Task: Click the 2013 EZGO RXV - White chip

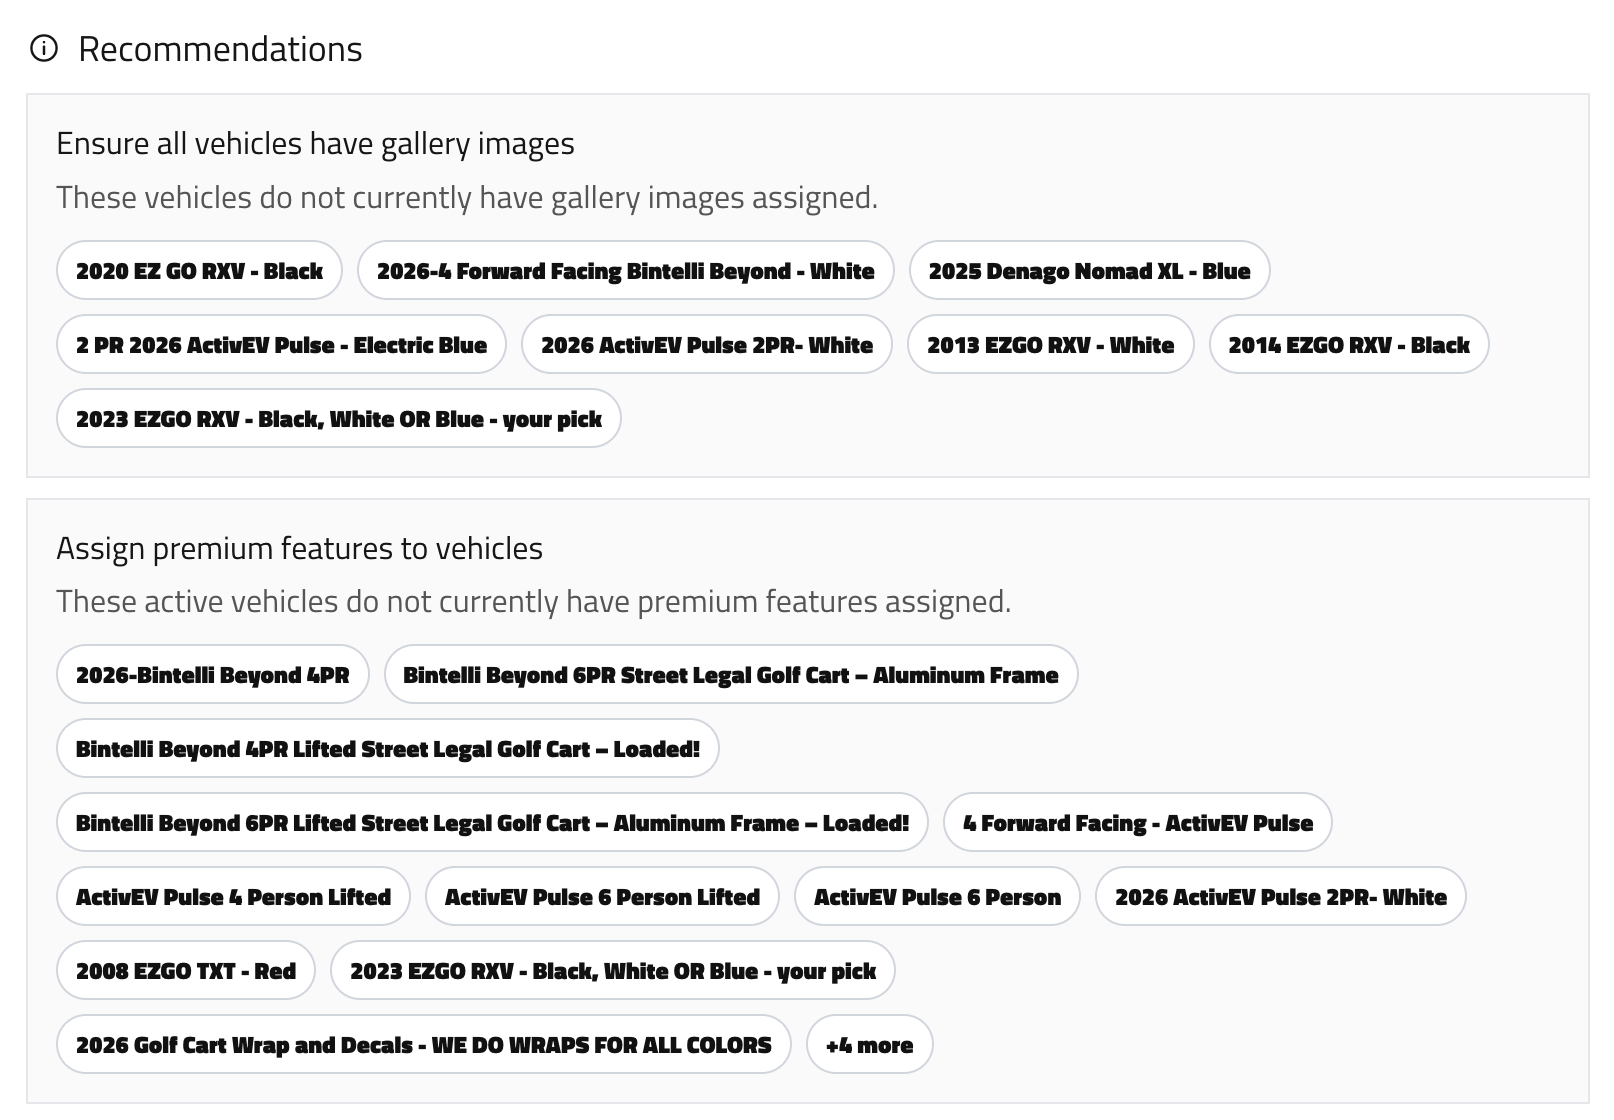Action: point(1050,344)
